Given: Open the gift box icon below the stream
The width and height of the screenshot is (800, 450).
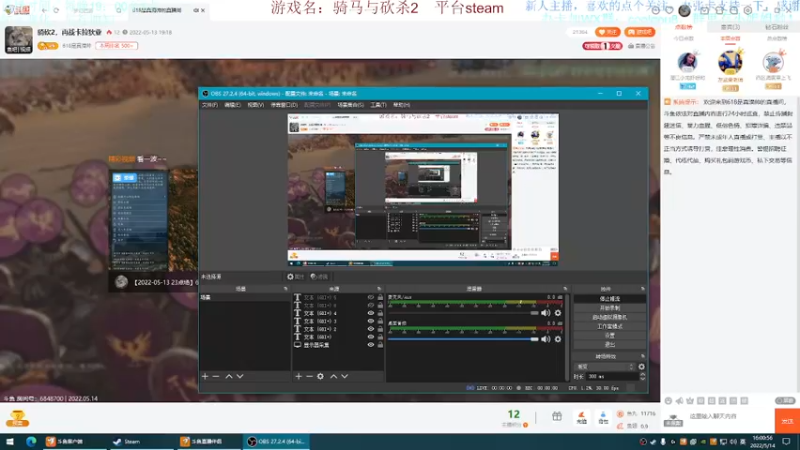Looking at the screenshot, I should pyautogui.click(x=557, y=417).
